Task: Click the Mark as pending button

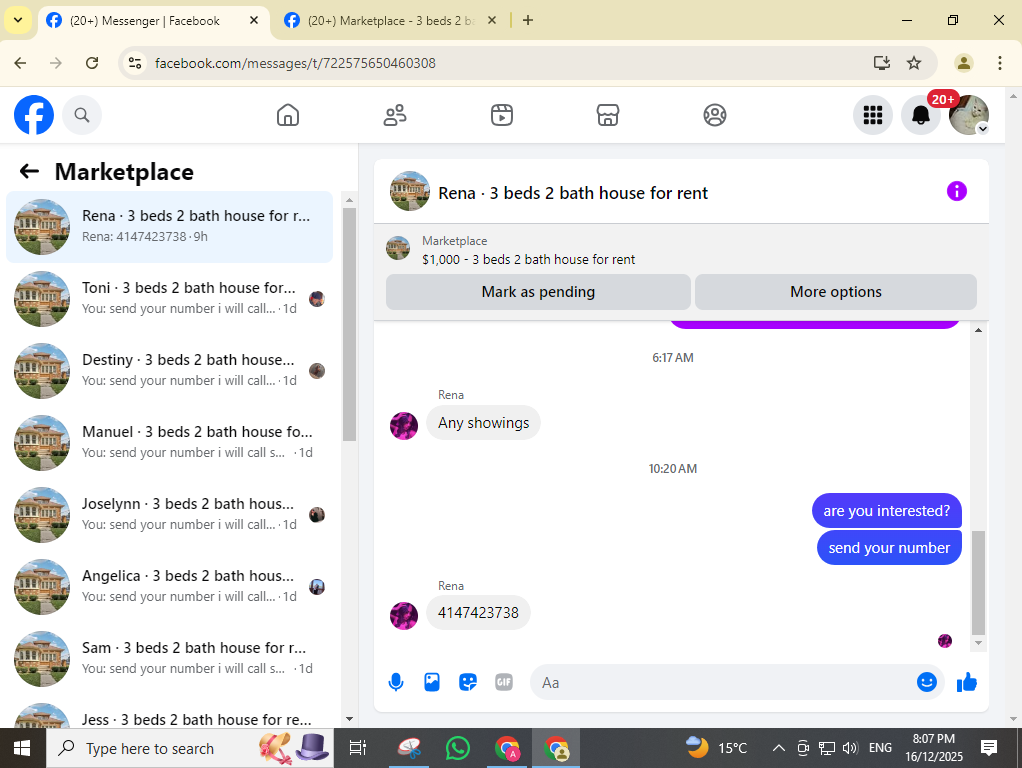Action: point(538,292)
